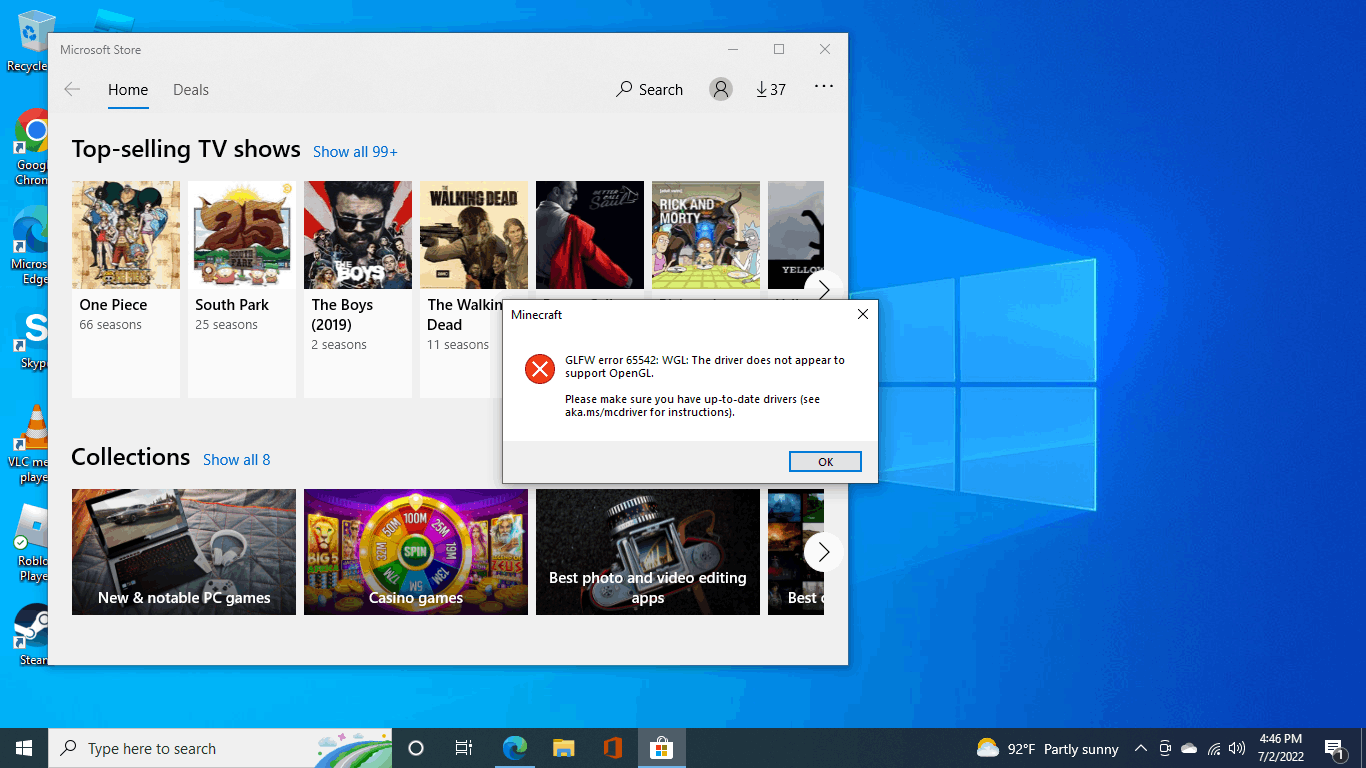Viewport: 1366px width, 768px height.
Task: Switch to the Deals tab
Action: (x=191, y=89)
